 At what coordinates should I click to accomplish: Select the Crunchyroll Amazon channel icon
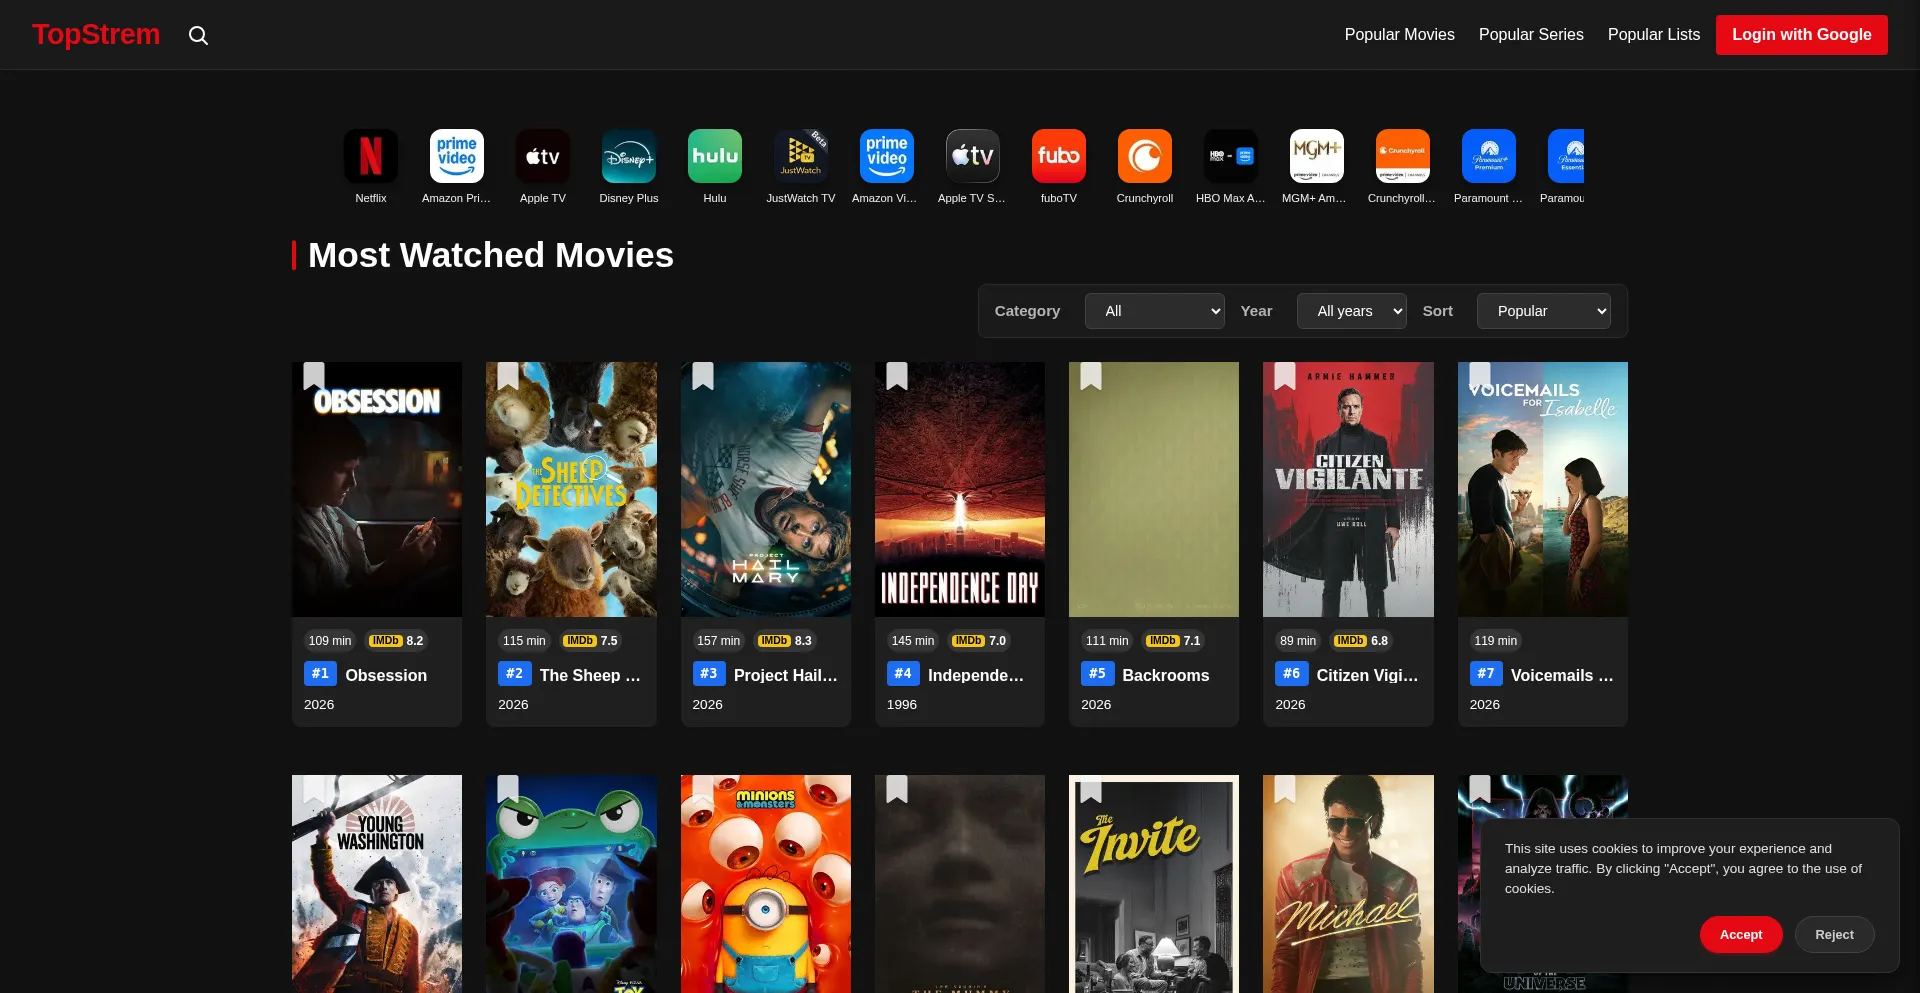click(x=1403, y=156)
